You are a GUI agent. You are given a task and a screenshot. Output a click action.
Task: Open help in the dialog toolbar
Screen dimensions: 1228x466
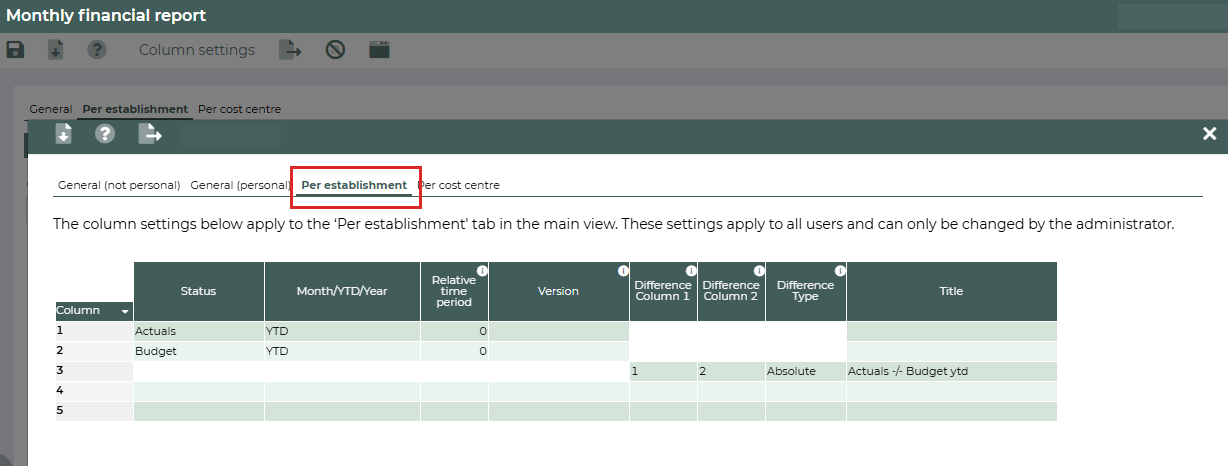(105, 134)
